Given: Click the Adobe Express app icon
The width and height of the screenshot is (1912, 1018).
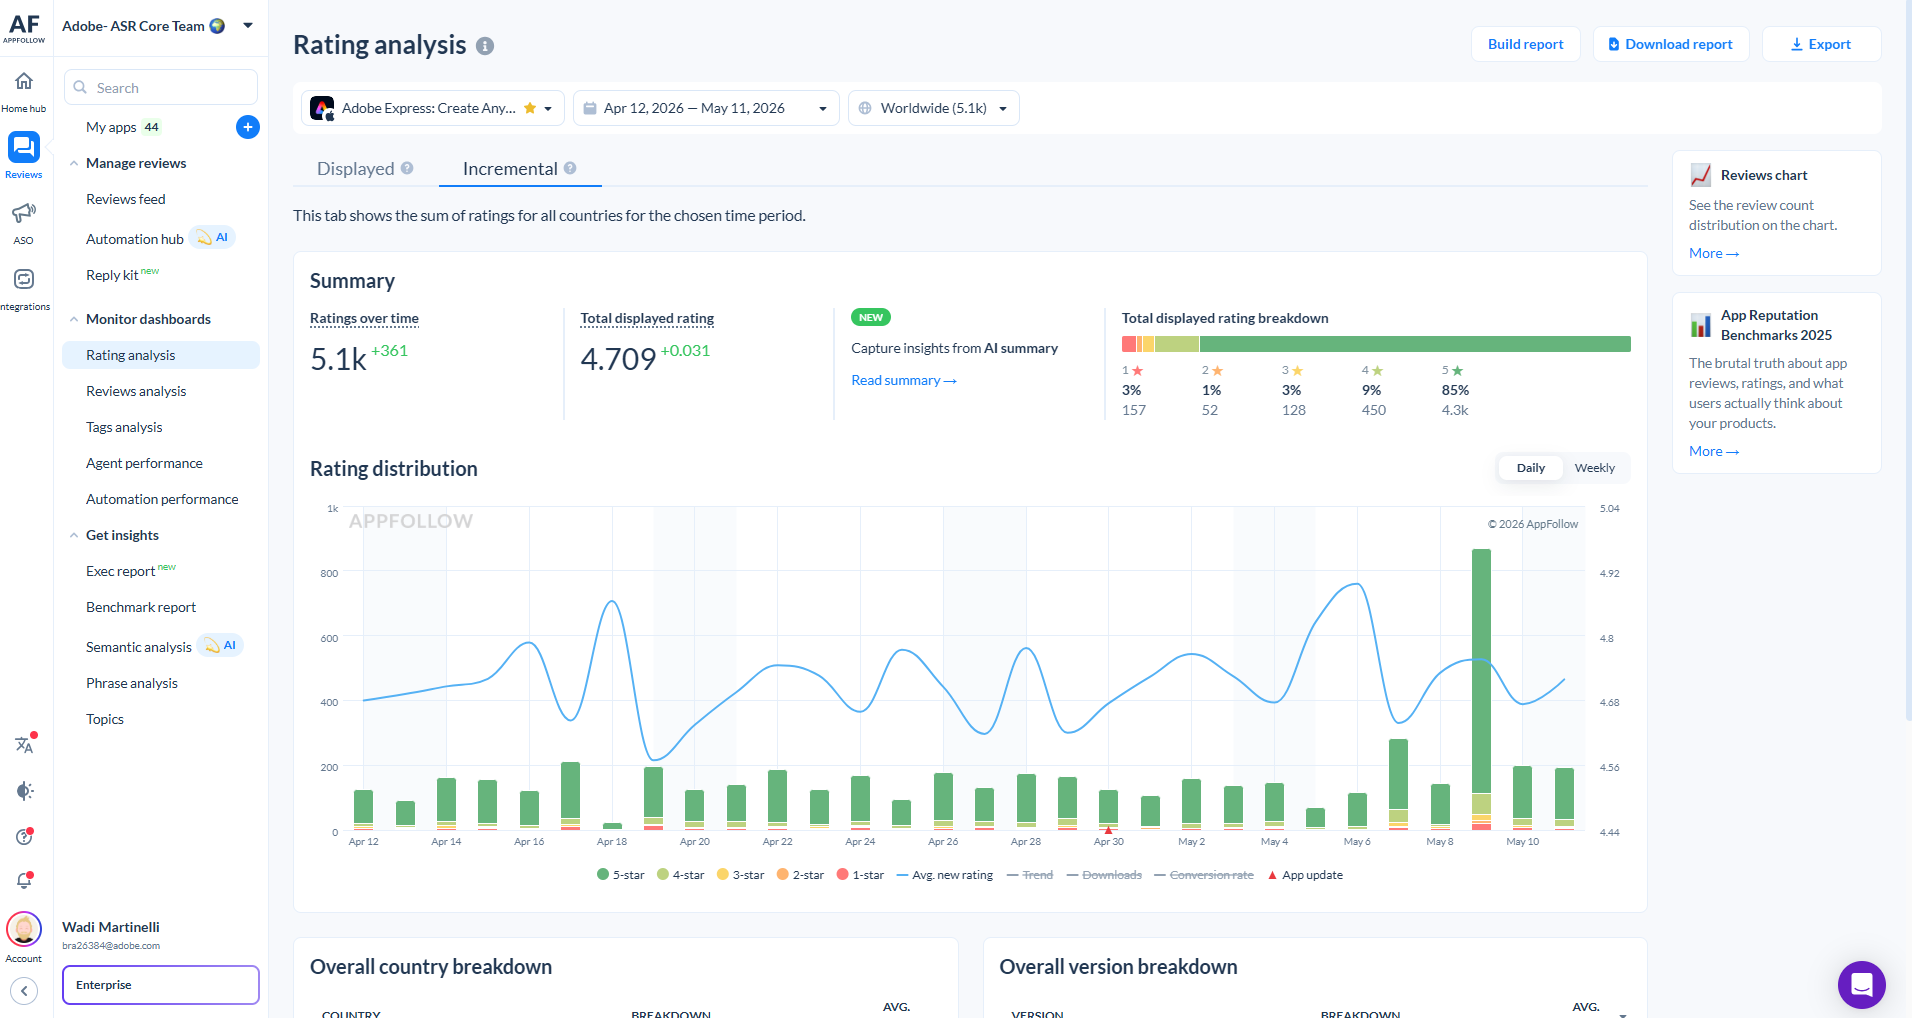Looking at the screenshot, I should pyautogui.click(x=322, y=108).
